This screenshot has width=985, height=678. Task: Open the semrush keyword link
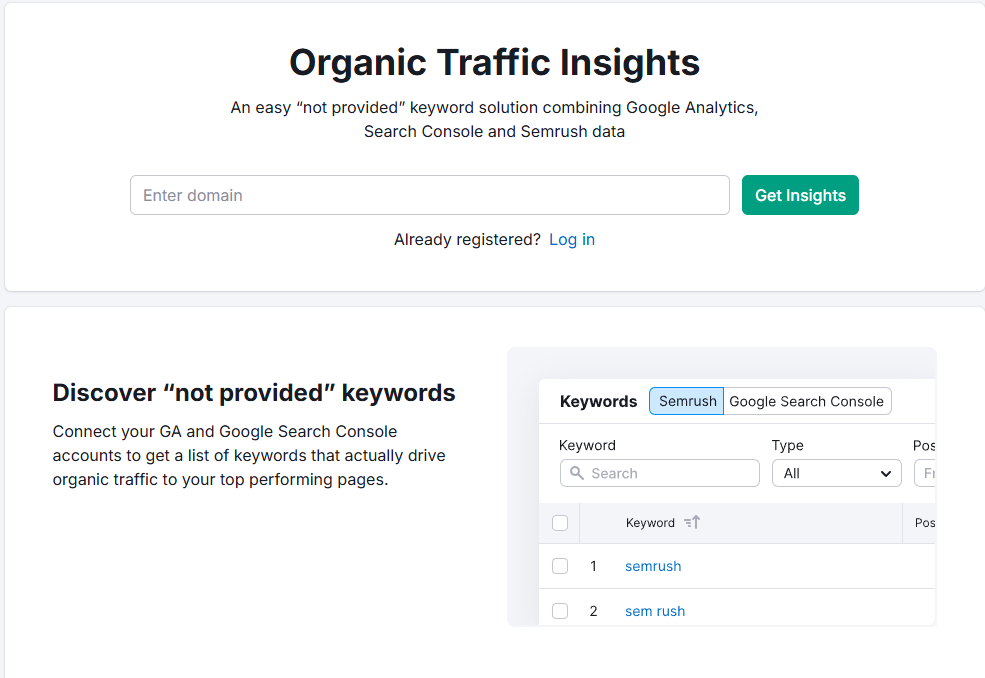coord(653,566)
